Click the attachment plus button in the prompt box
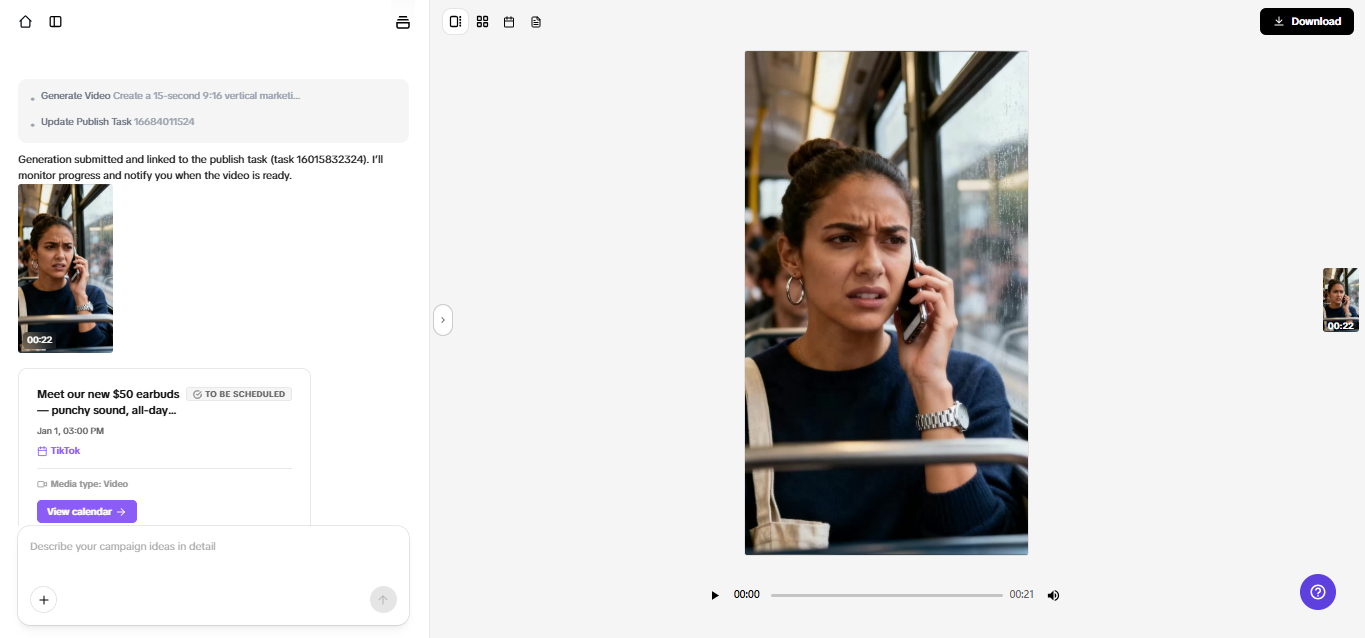 [x=43, y=599]
